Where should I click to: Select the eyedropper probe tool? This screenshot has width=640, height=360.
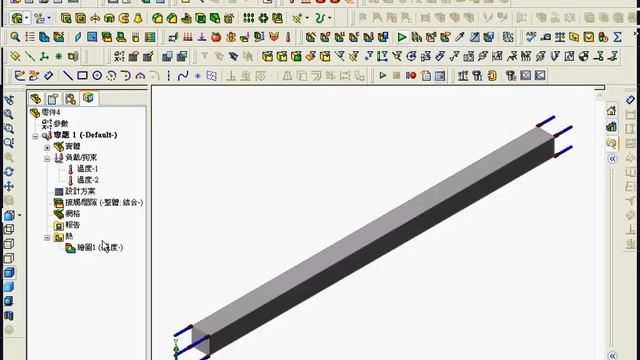click(460, 38)
